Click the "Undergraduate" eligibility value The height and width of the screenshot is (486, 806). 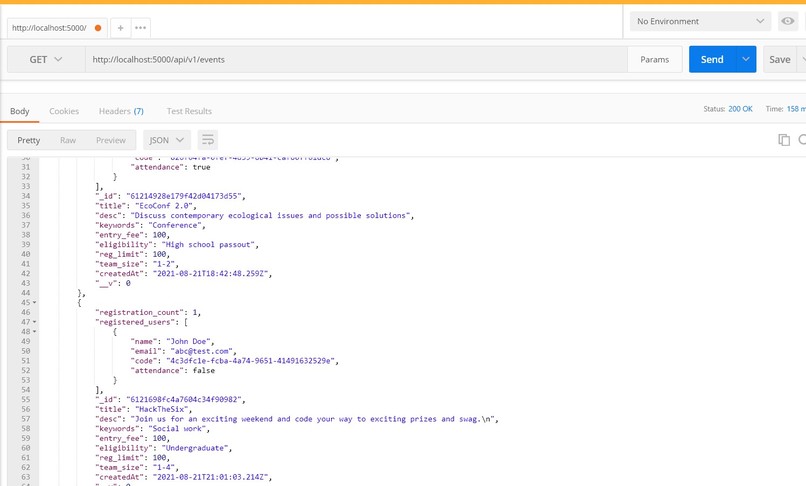(x=195, y=448)
